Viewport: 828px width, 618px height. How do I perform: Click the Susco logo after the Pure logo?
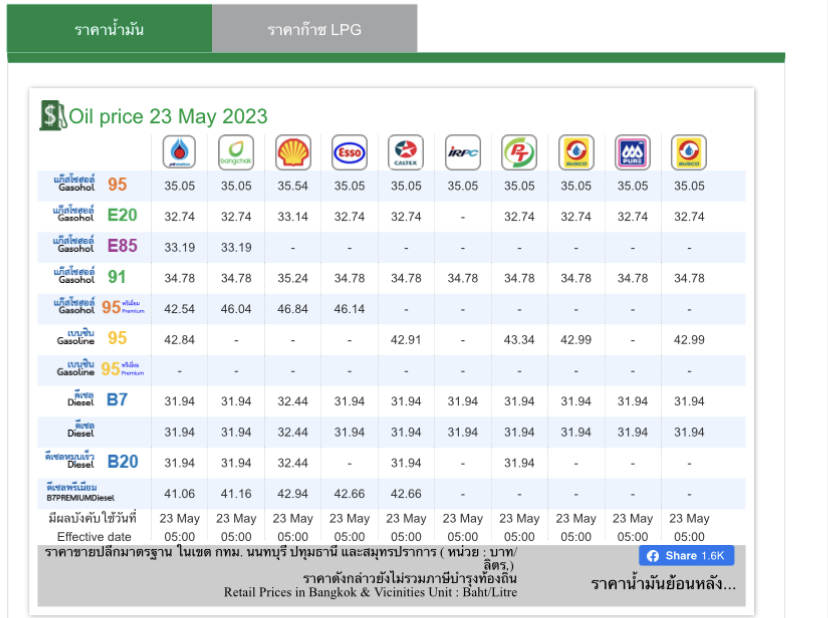(689, 152)
